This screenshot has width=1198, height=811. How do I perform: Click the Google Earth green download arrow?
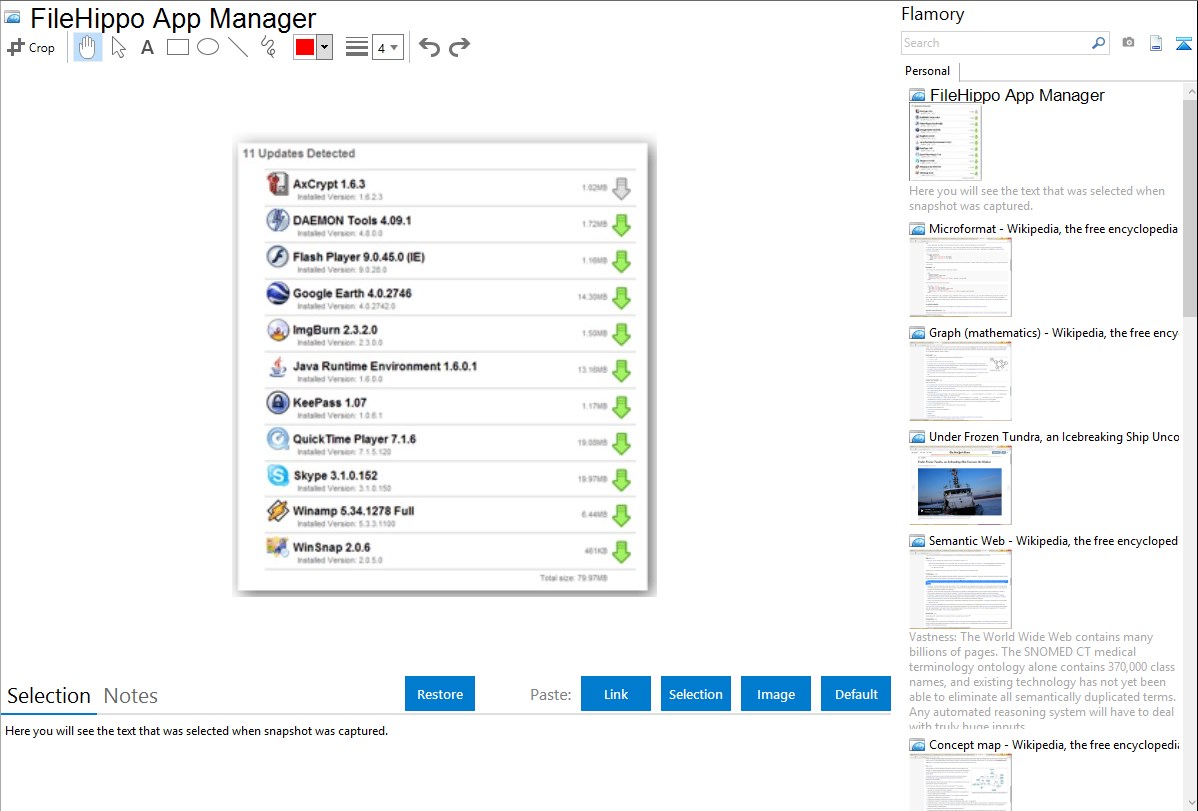pyautogui.click(x=621, y=297)
